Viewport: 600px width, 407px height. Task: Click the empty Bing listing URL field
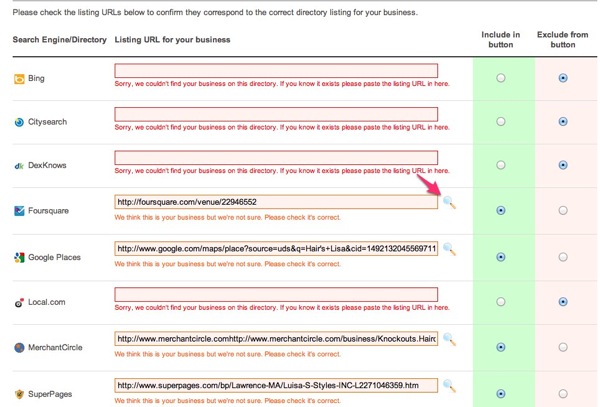(x=276, y=71)
